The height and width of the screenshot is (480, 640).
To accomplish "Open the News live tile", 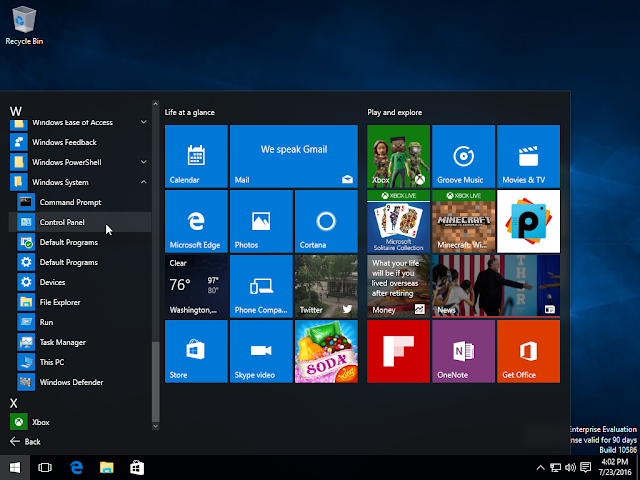I will (496, 286).
